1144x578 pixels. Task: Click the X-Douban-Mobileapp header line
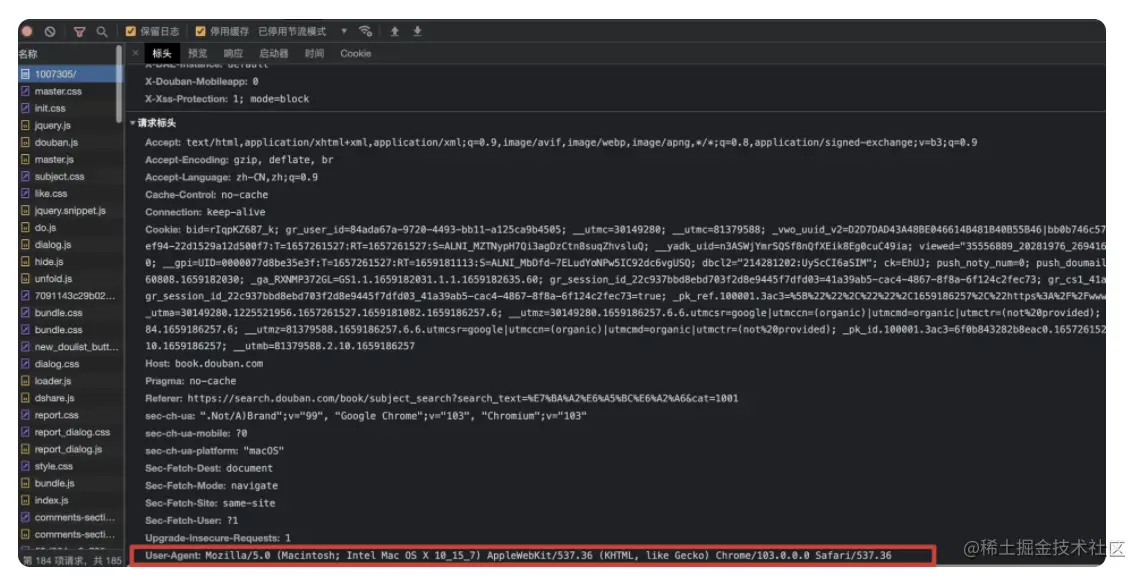[x=201, y=81]
